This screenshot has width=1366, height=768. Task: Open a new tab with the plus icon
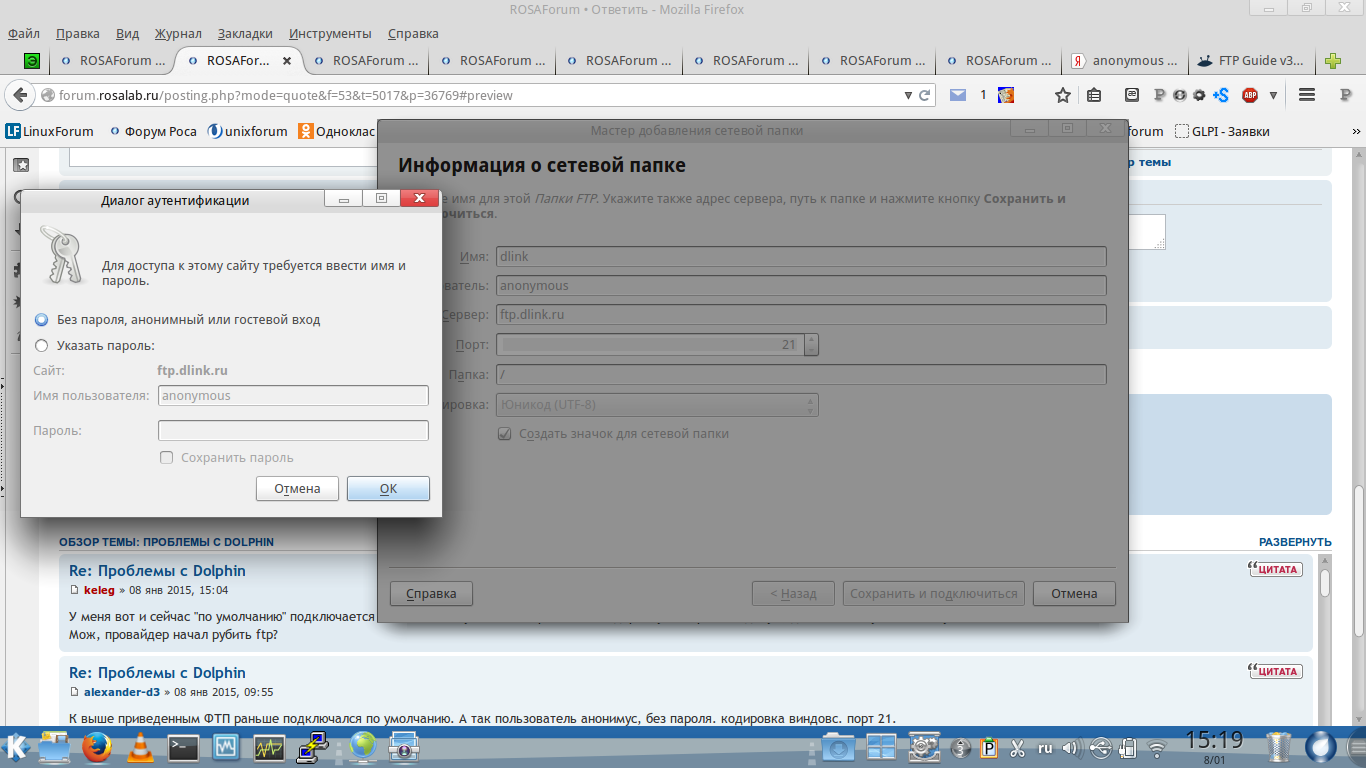pyautogui.click(x=1332, y=61)
